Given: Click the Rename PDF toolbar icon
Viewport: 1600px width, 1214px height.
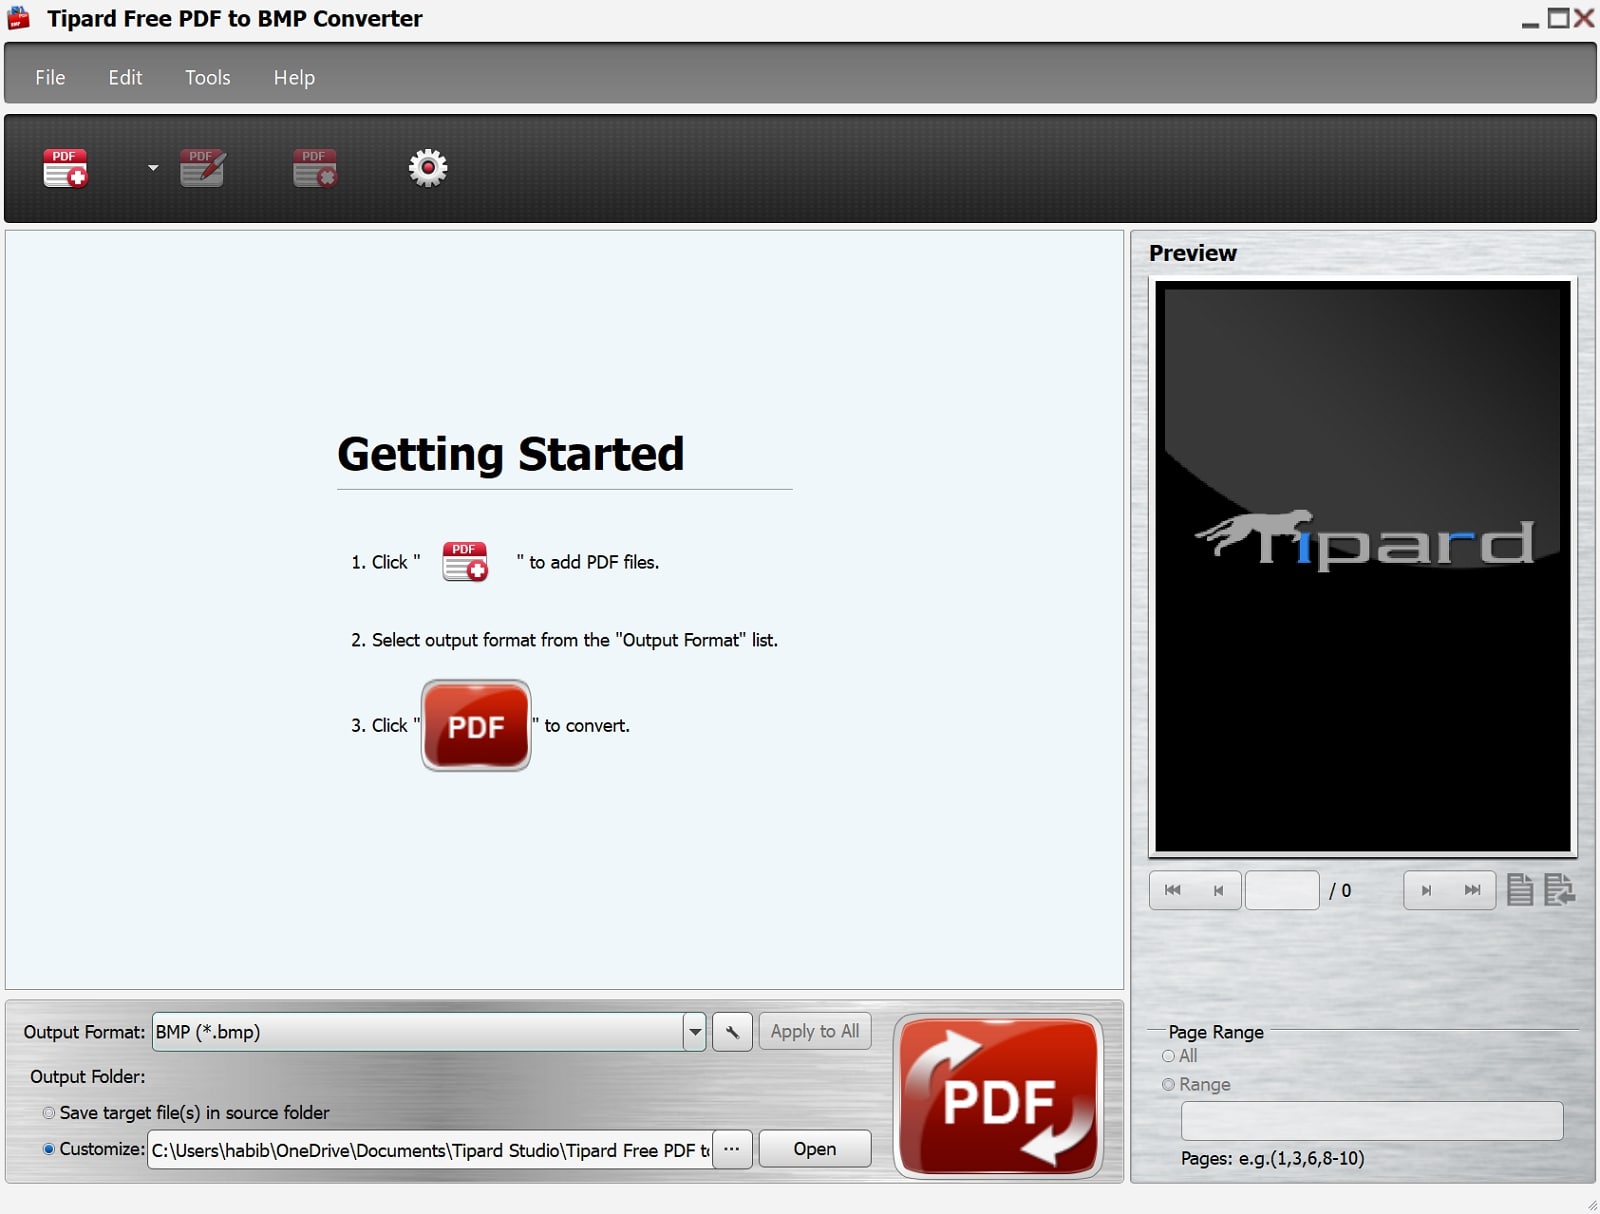Looking at the screenshot, I should 203,168.
